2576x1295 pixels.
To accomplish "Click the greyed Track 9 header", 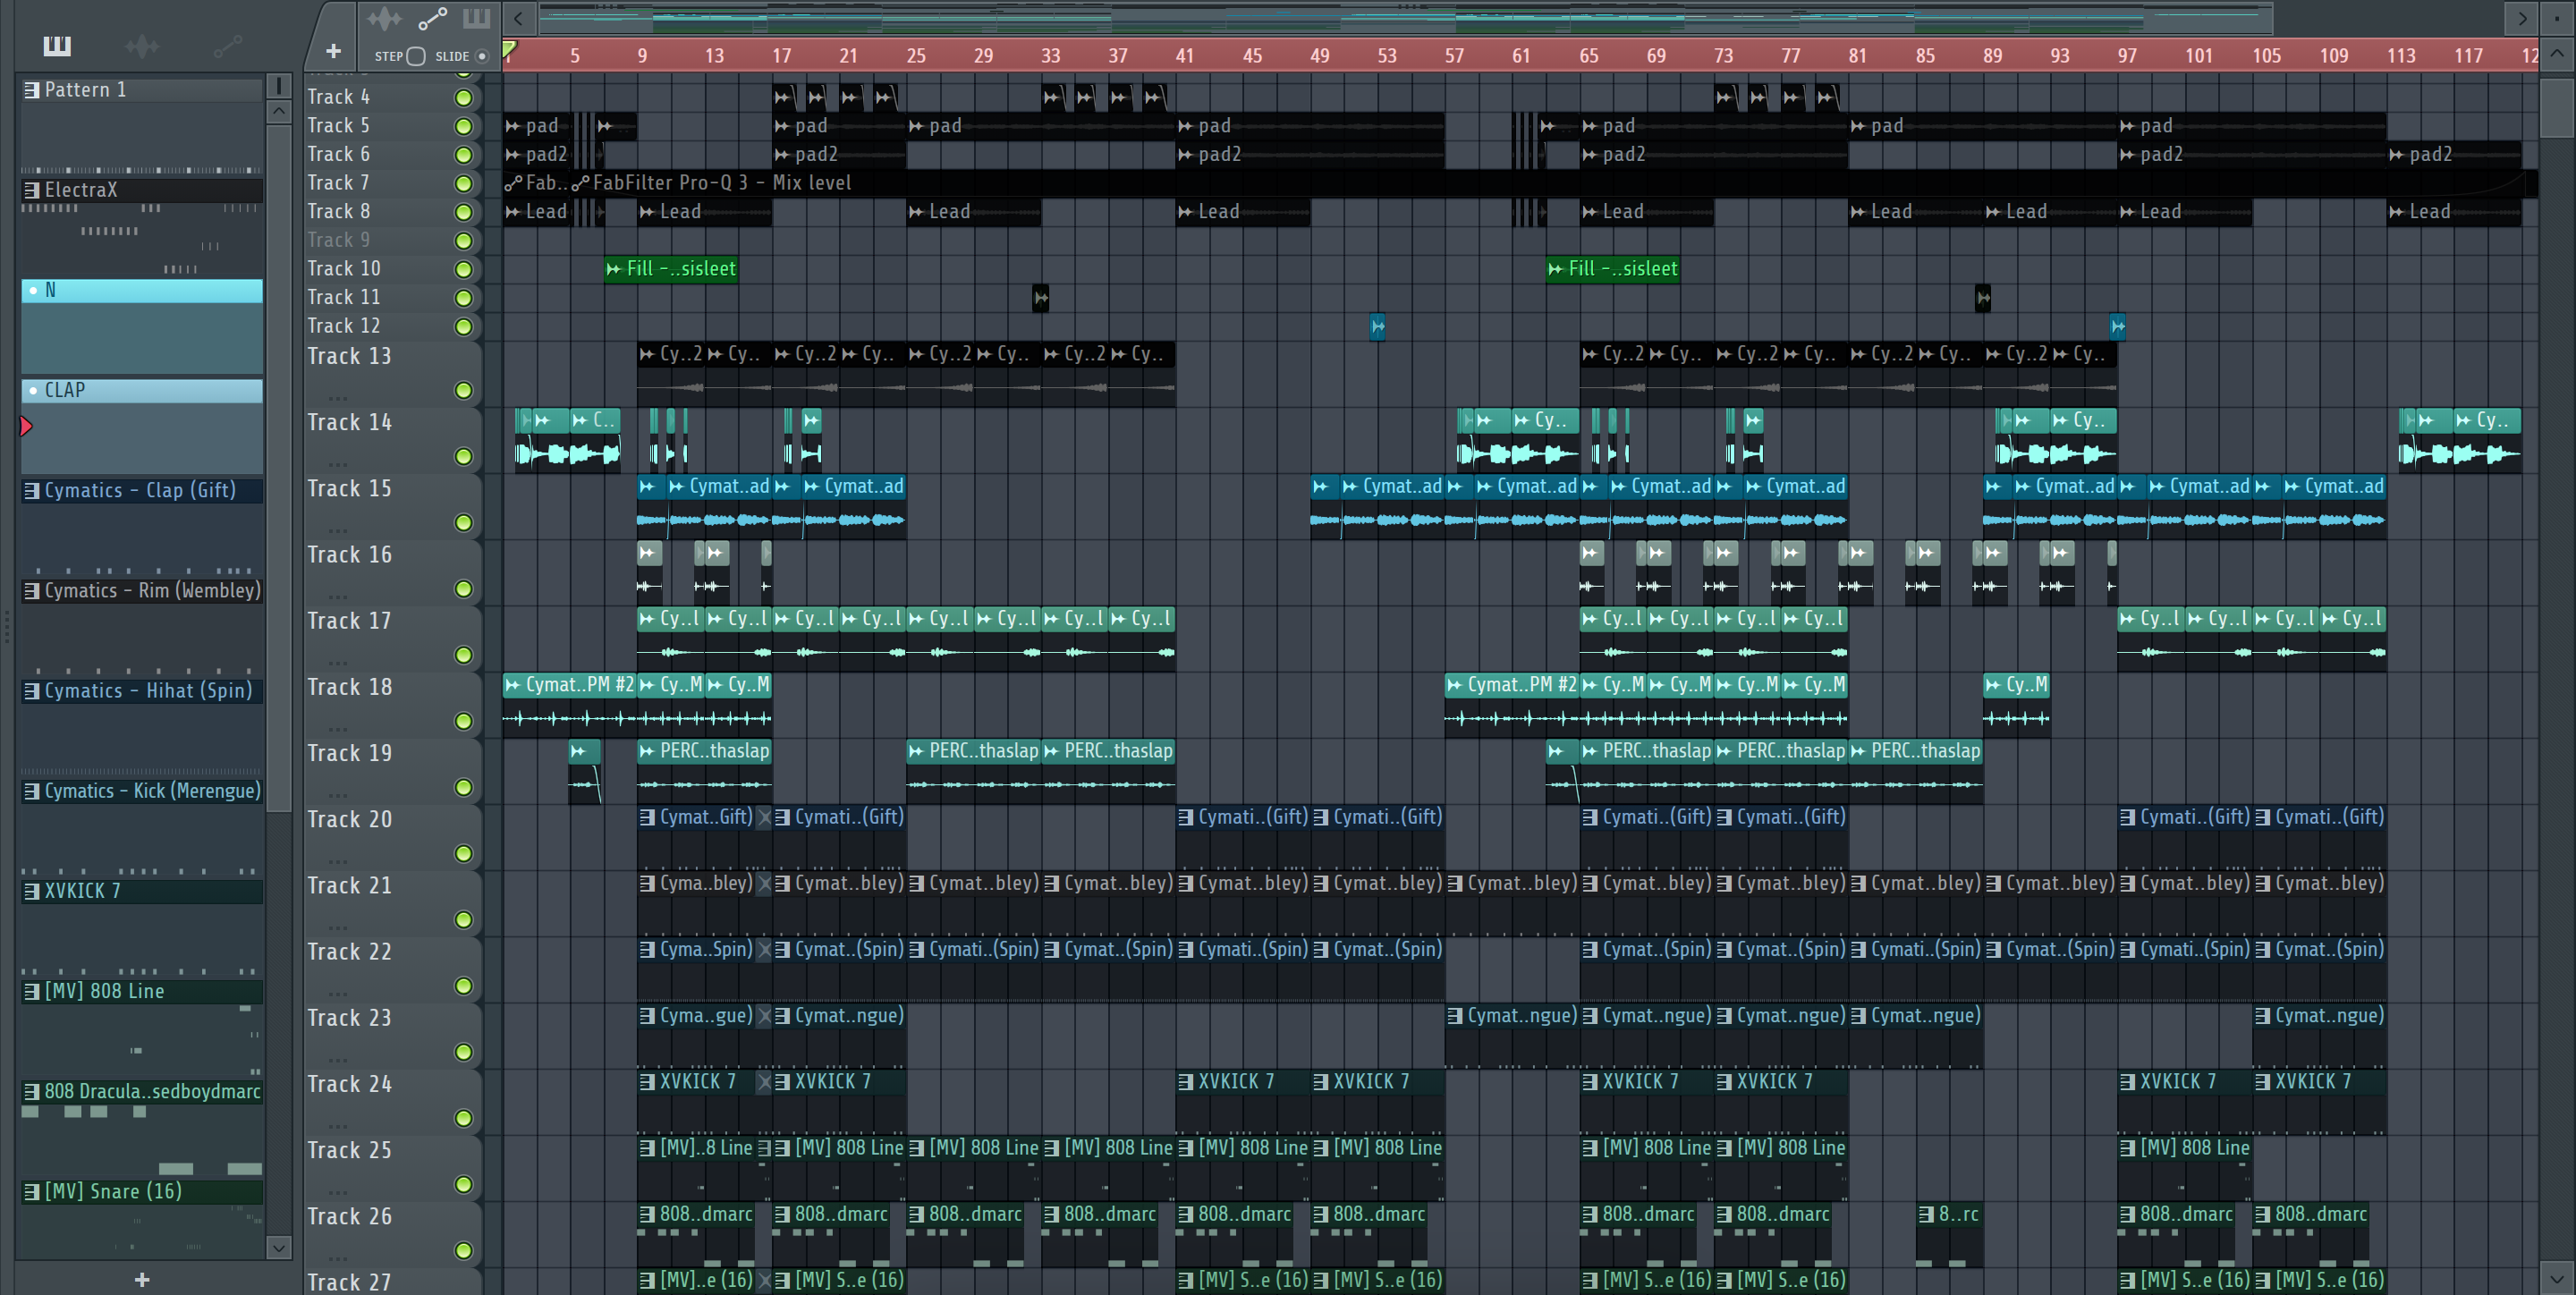I will (x=338, y=240).
